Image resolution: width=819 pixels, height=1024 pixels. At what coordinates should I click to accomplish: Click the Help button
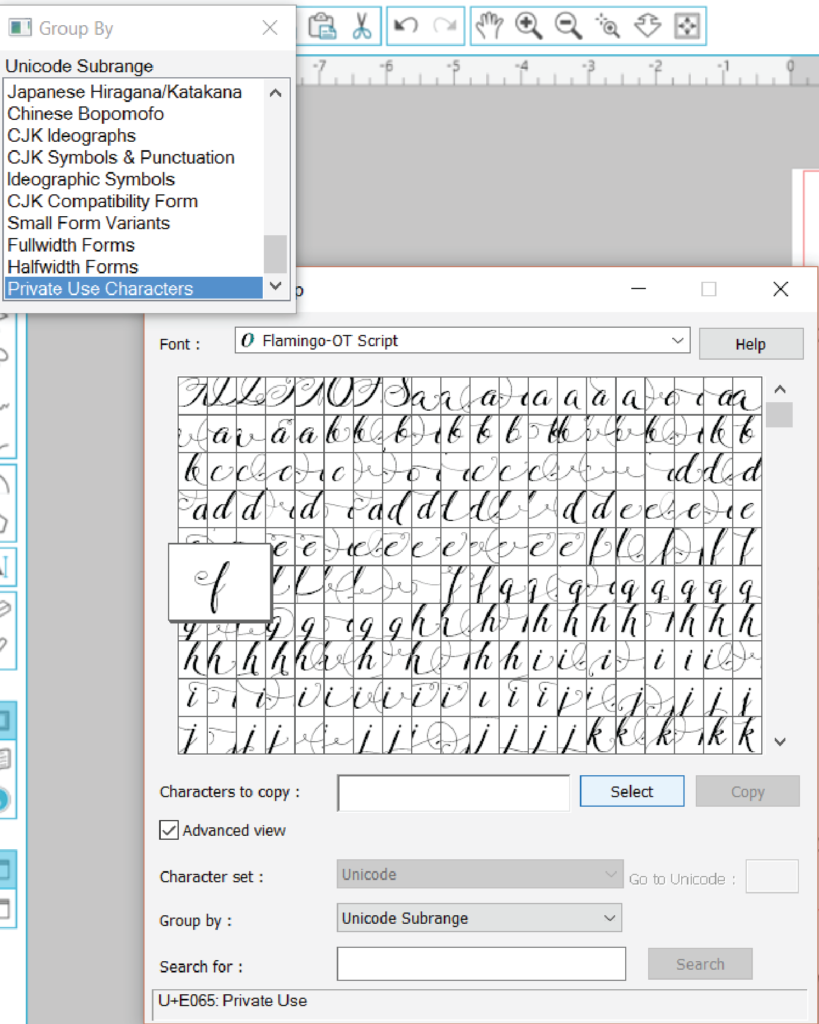coord(750,344)
